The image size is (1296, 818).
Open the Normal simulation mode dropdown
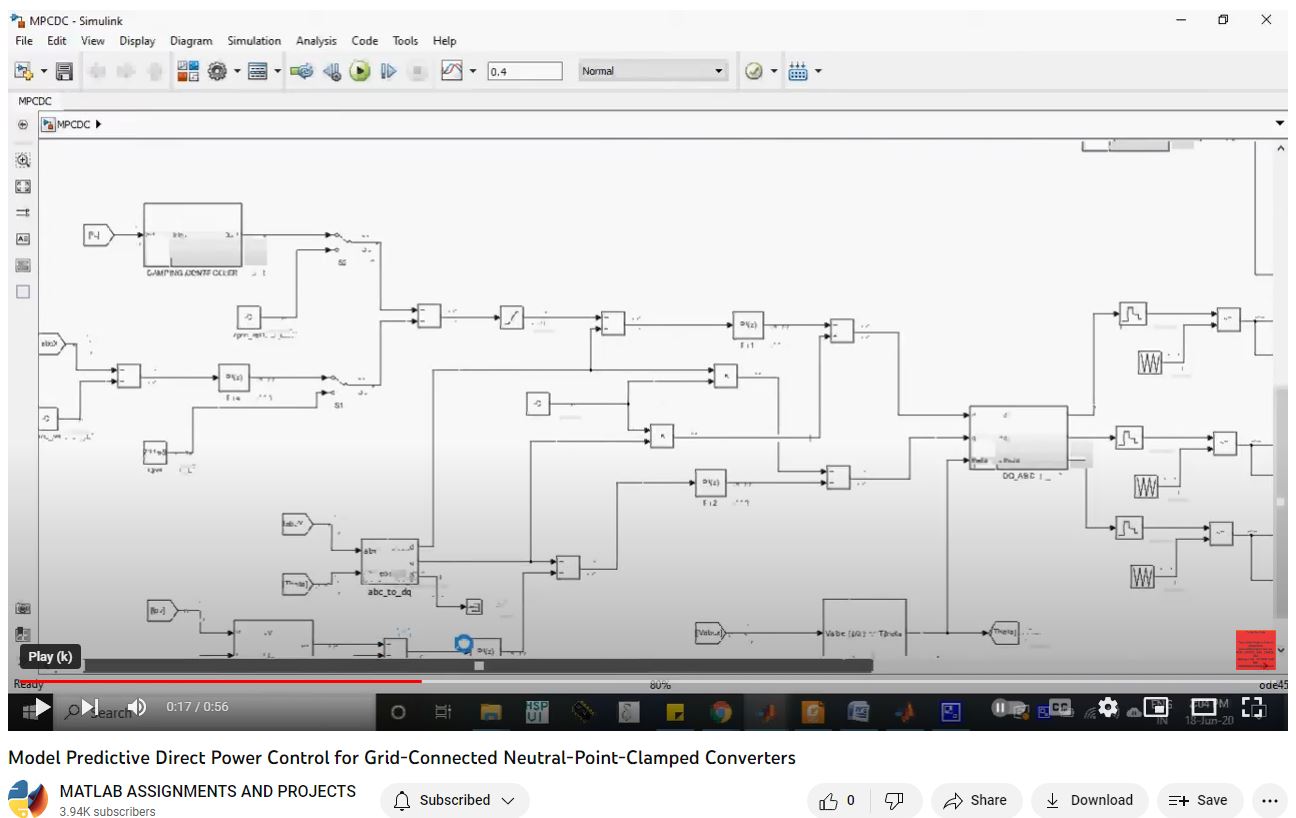[652, 71]
